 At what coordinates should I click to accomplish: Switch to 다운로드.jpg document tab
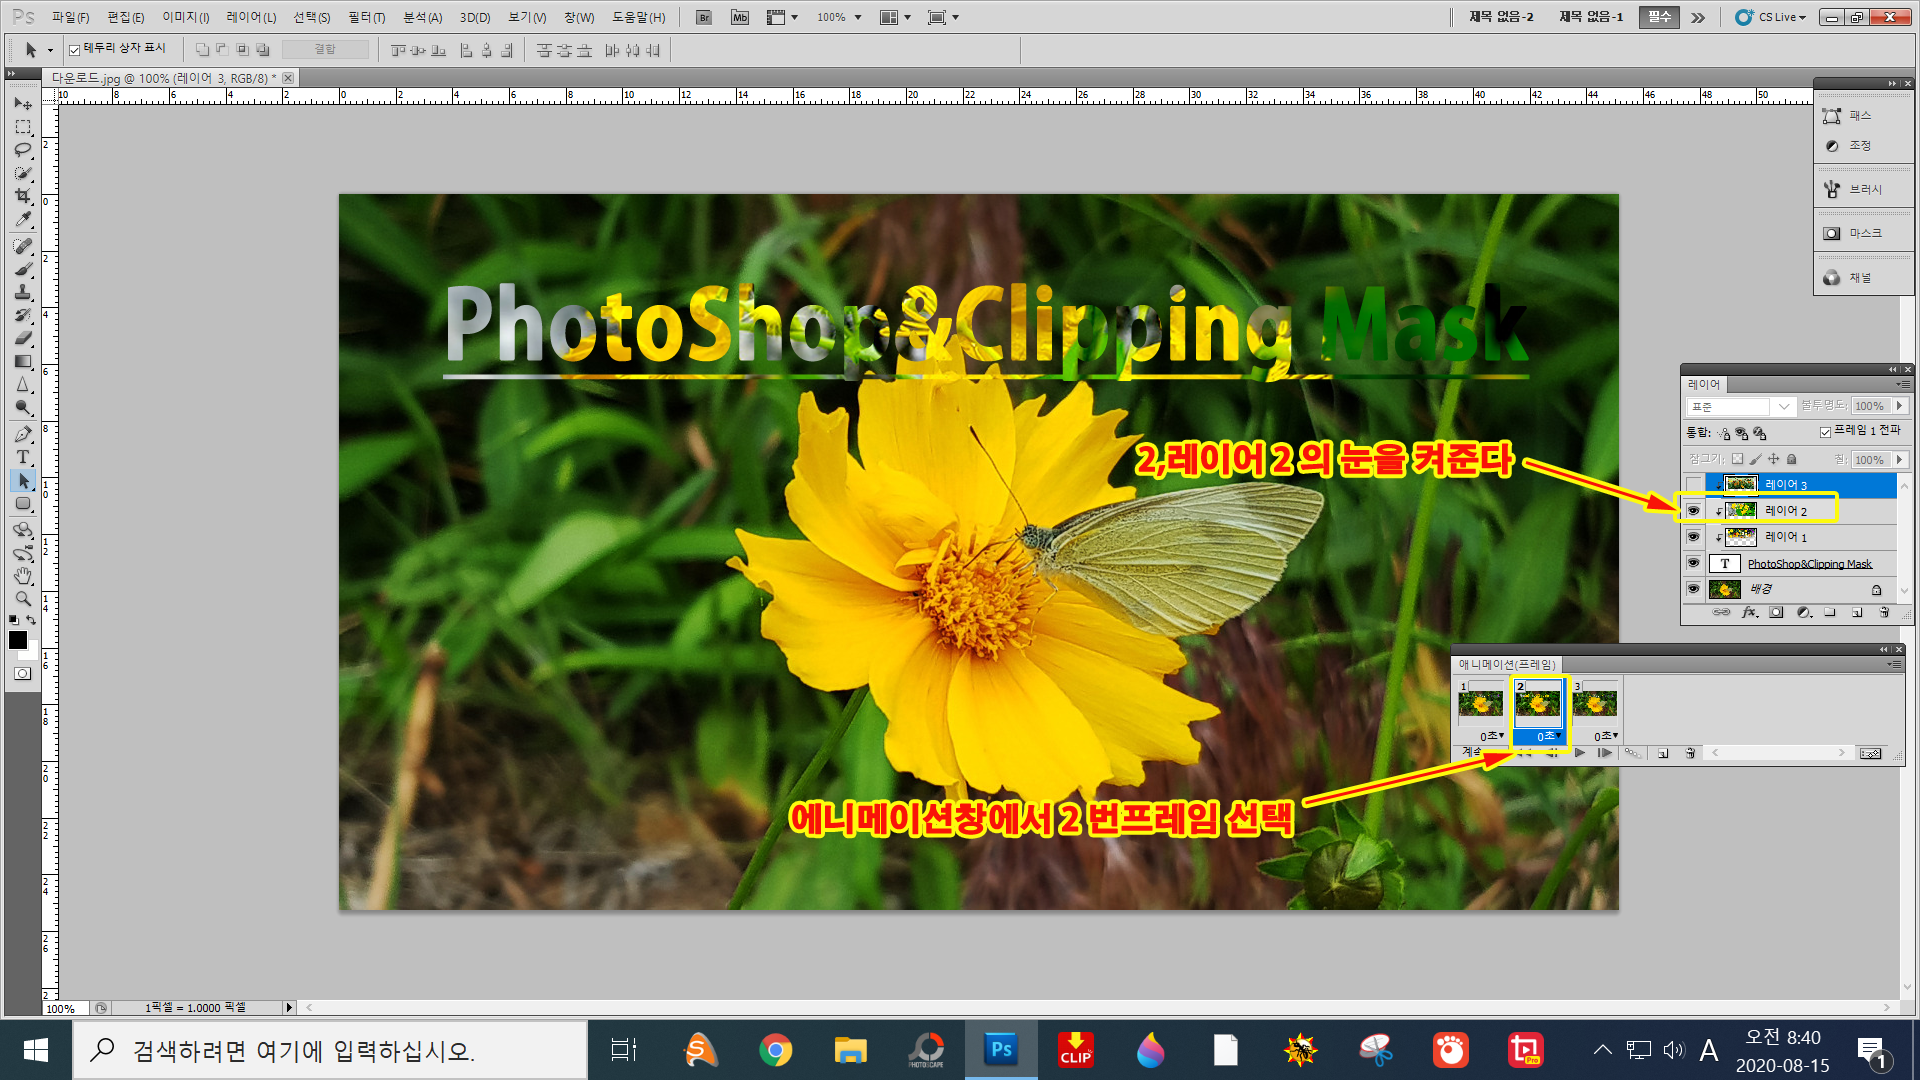[165, 78]
